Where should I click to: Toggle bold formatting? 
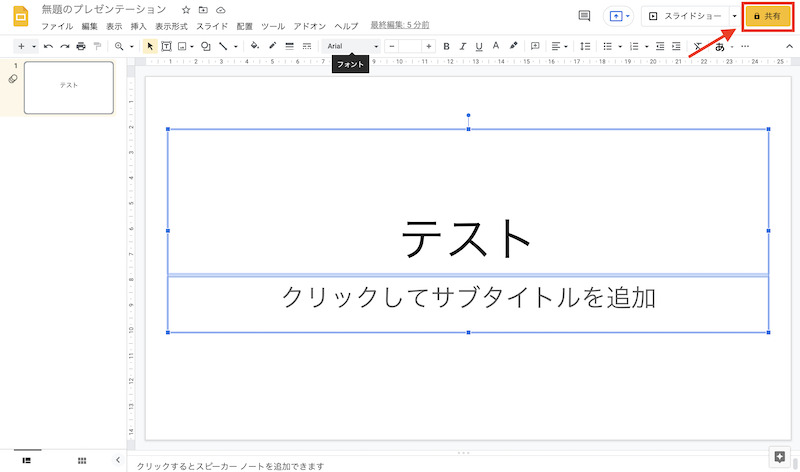(x=446, y=46)
